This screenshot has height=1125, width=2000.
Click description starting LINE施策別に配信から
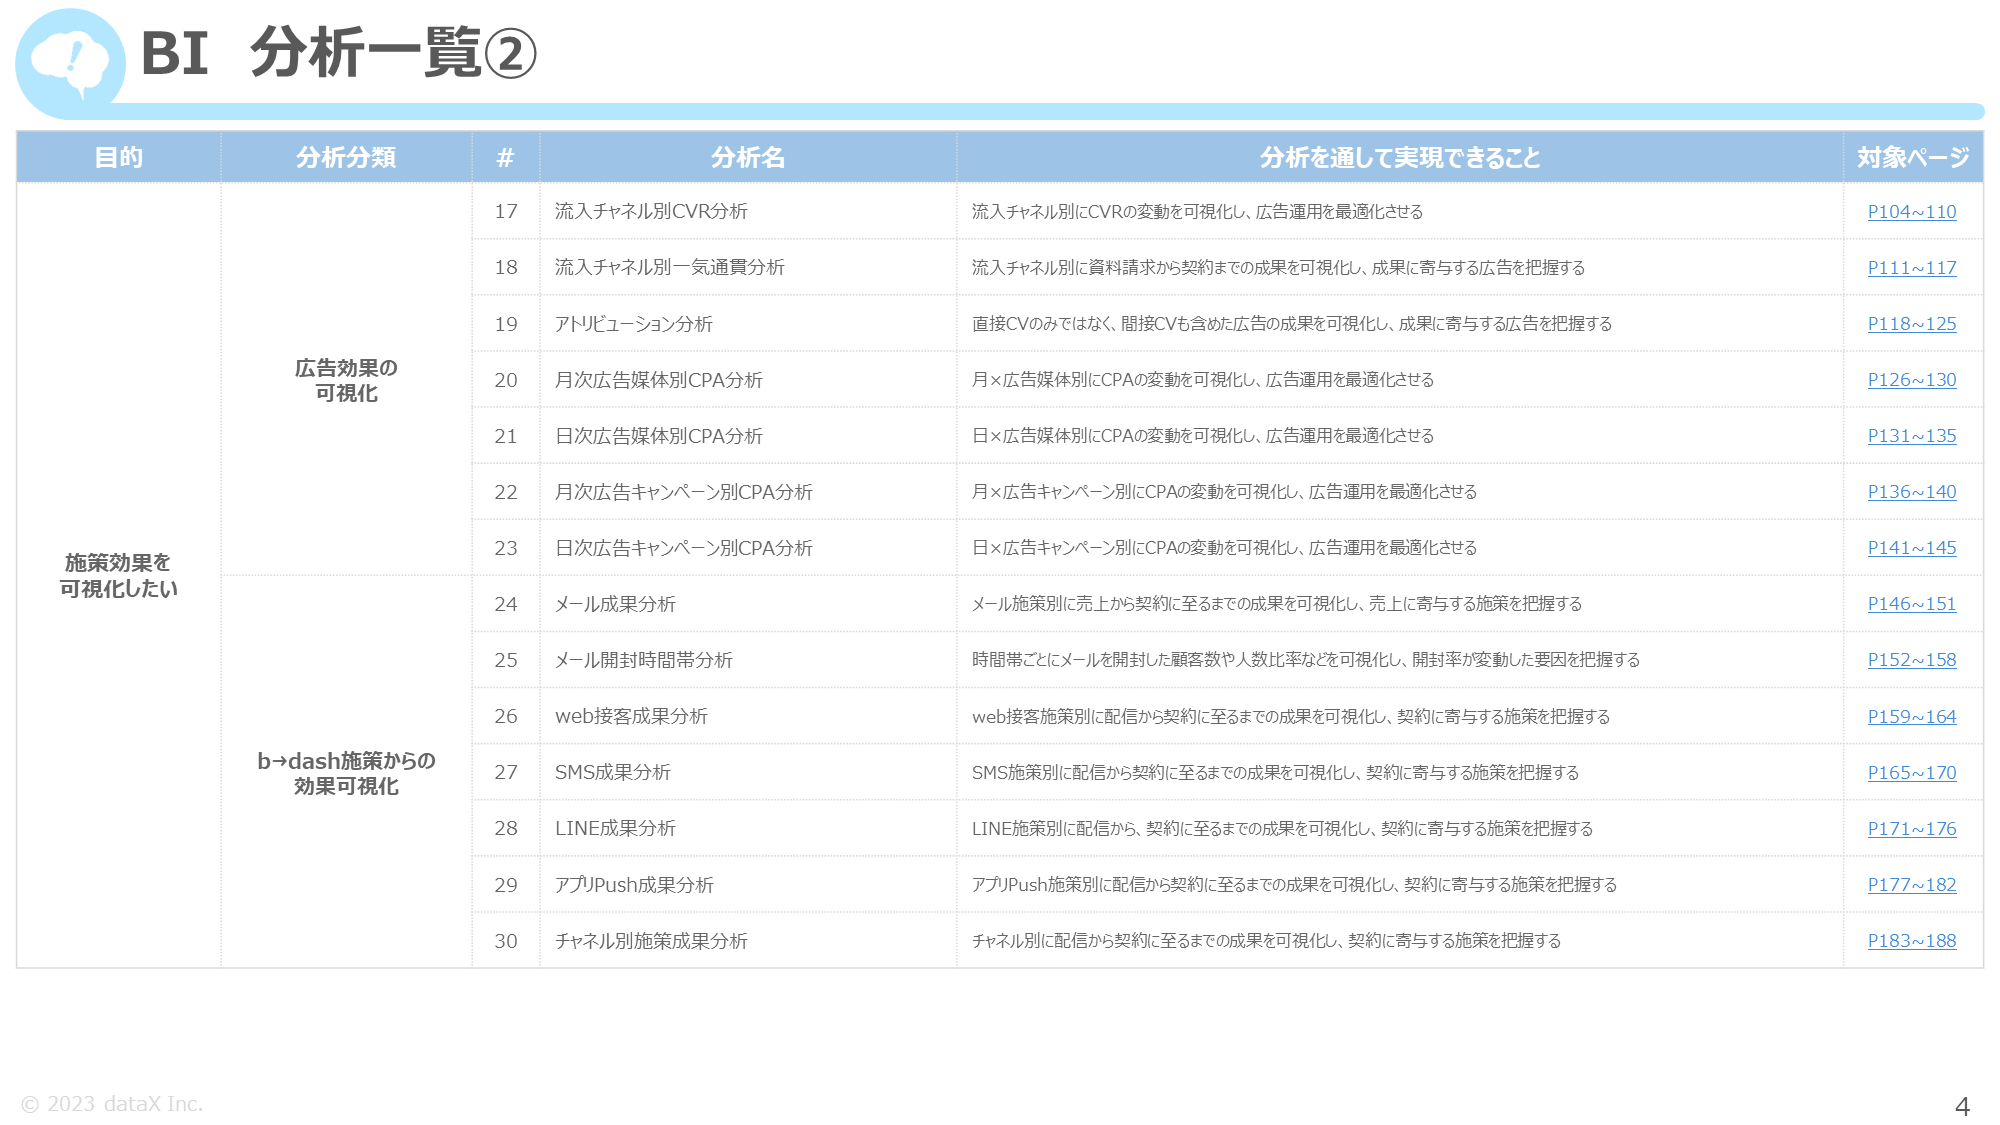click(1282, 829)
